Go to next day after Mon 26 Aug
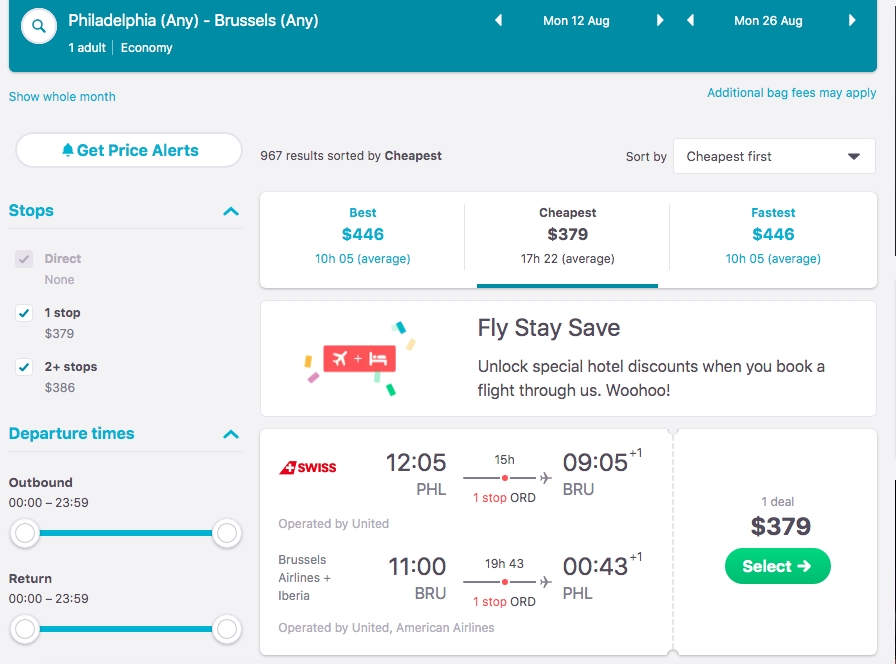 point(852,21)
